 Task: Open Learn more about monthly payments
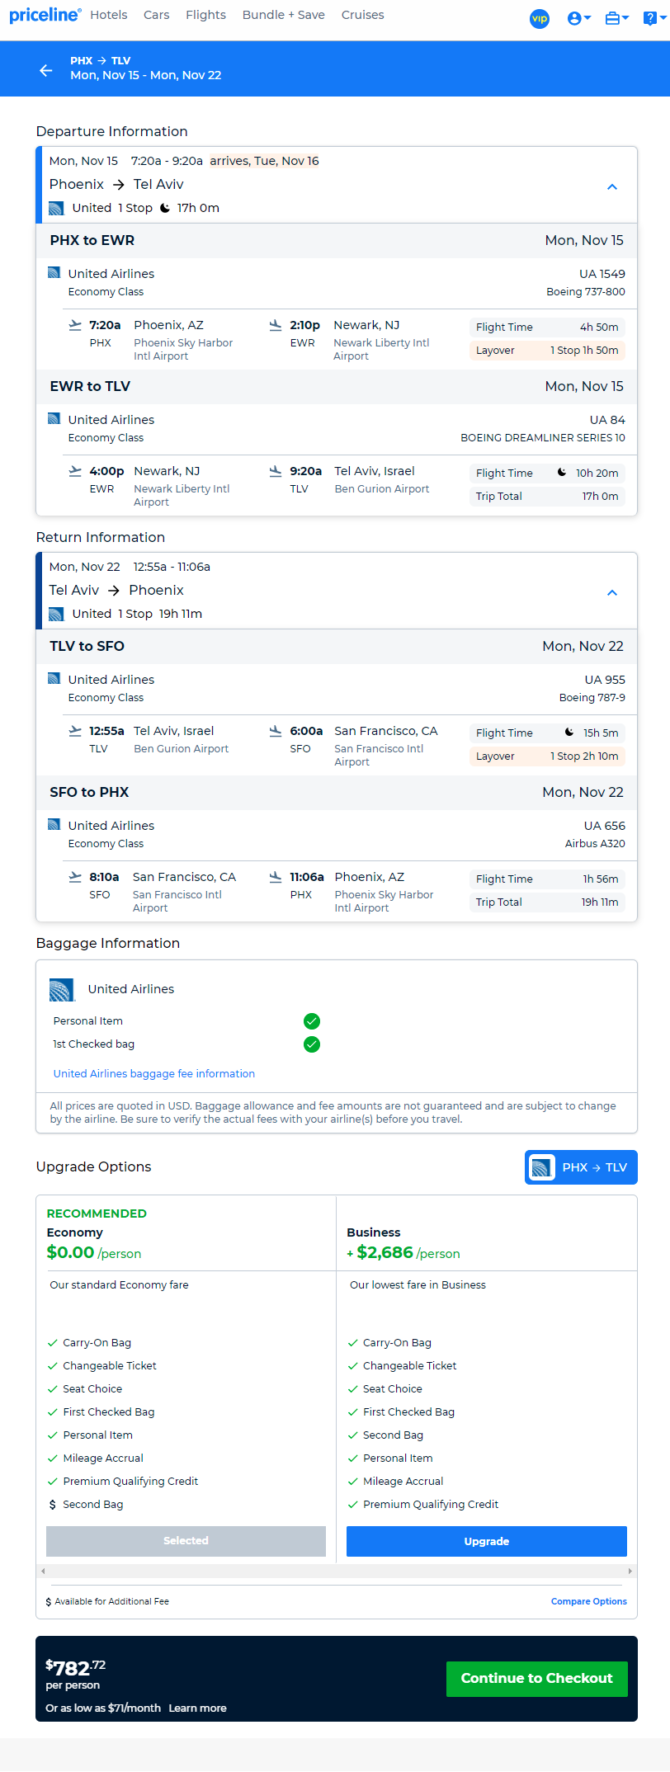coord(197,1708)
